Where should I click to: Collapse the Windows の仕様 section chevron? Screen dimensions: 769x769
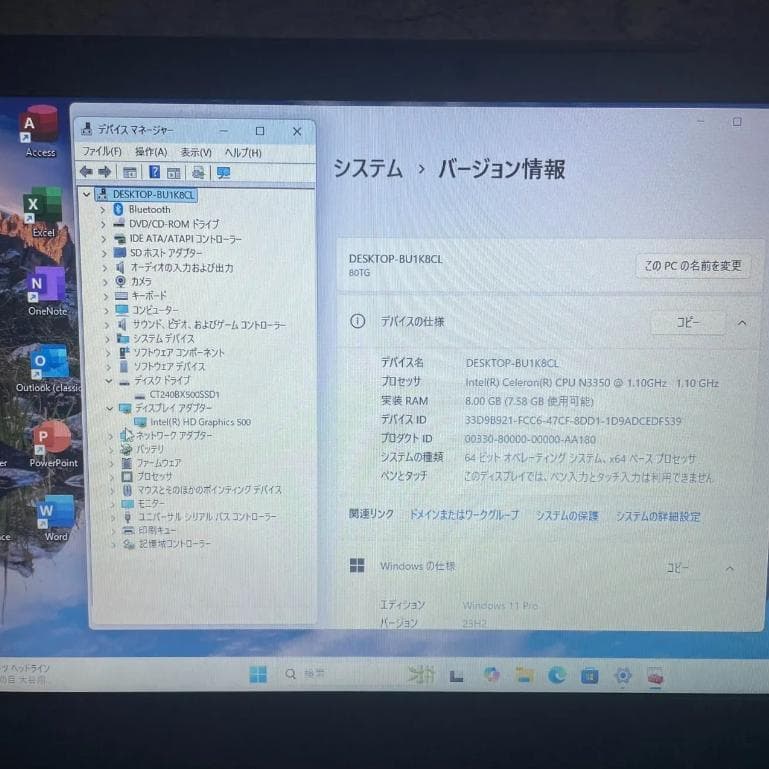[730, 568]
